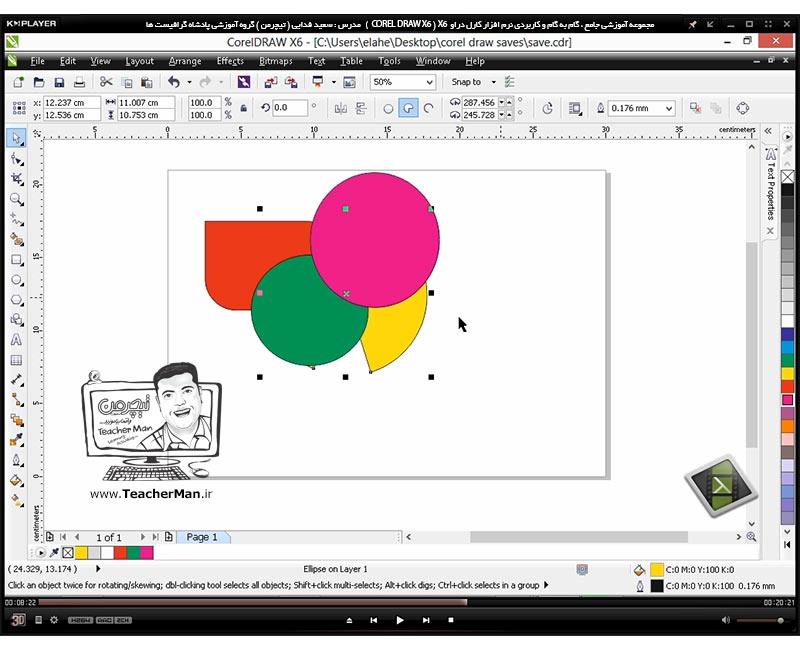Switch to the Page 1 tab

point(202,537)
